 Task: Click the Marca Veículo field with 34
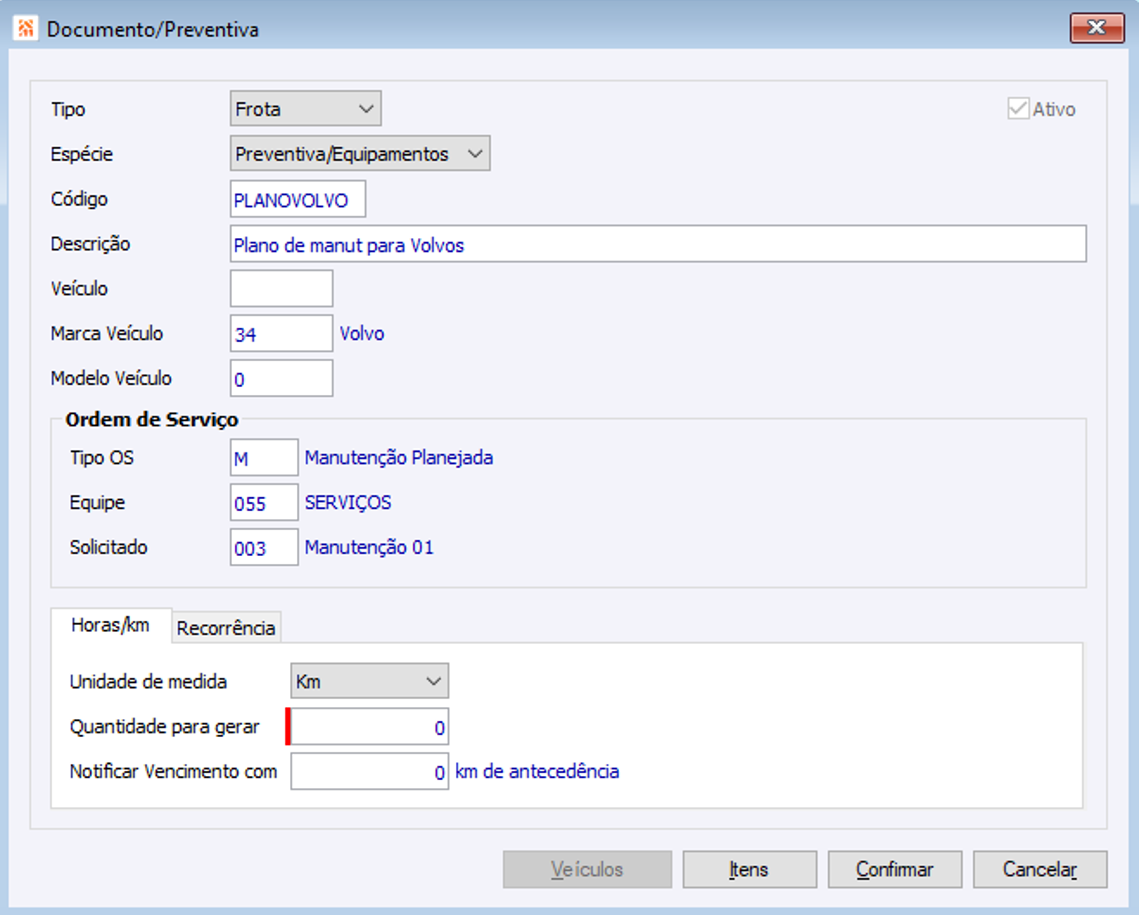click(282, 333)
